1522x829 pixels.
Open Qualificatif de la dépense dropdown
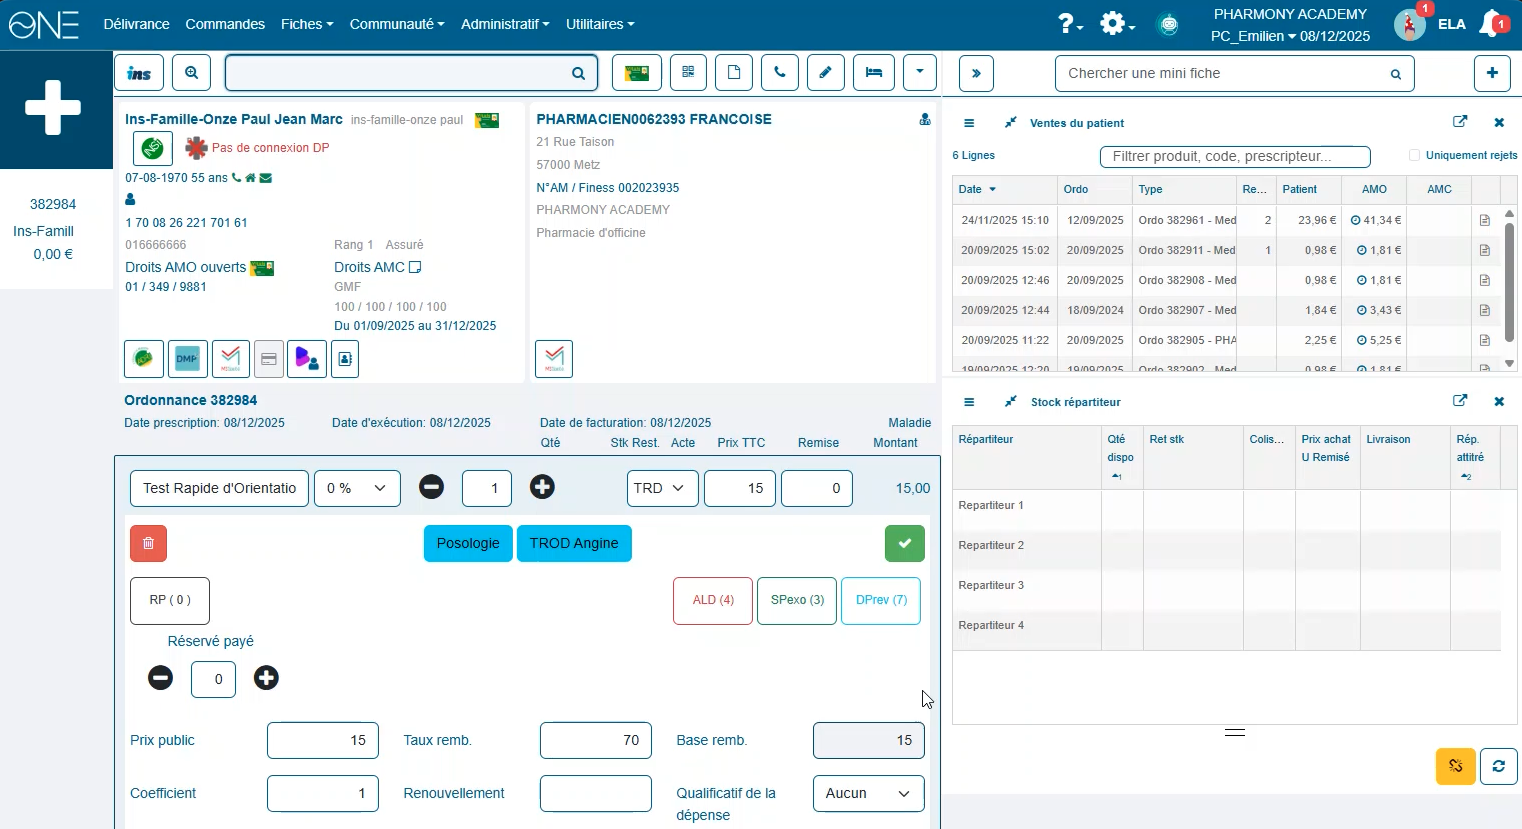pyautogui.click(x=869, y=793)
